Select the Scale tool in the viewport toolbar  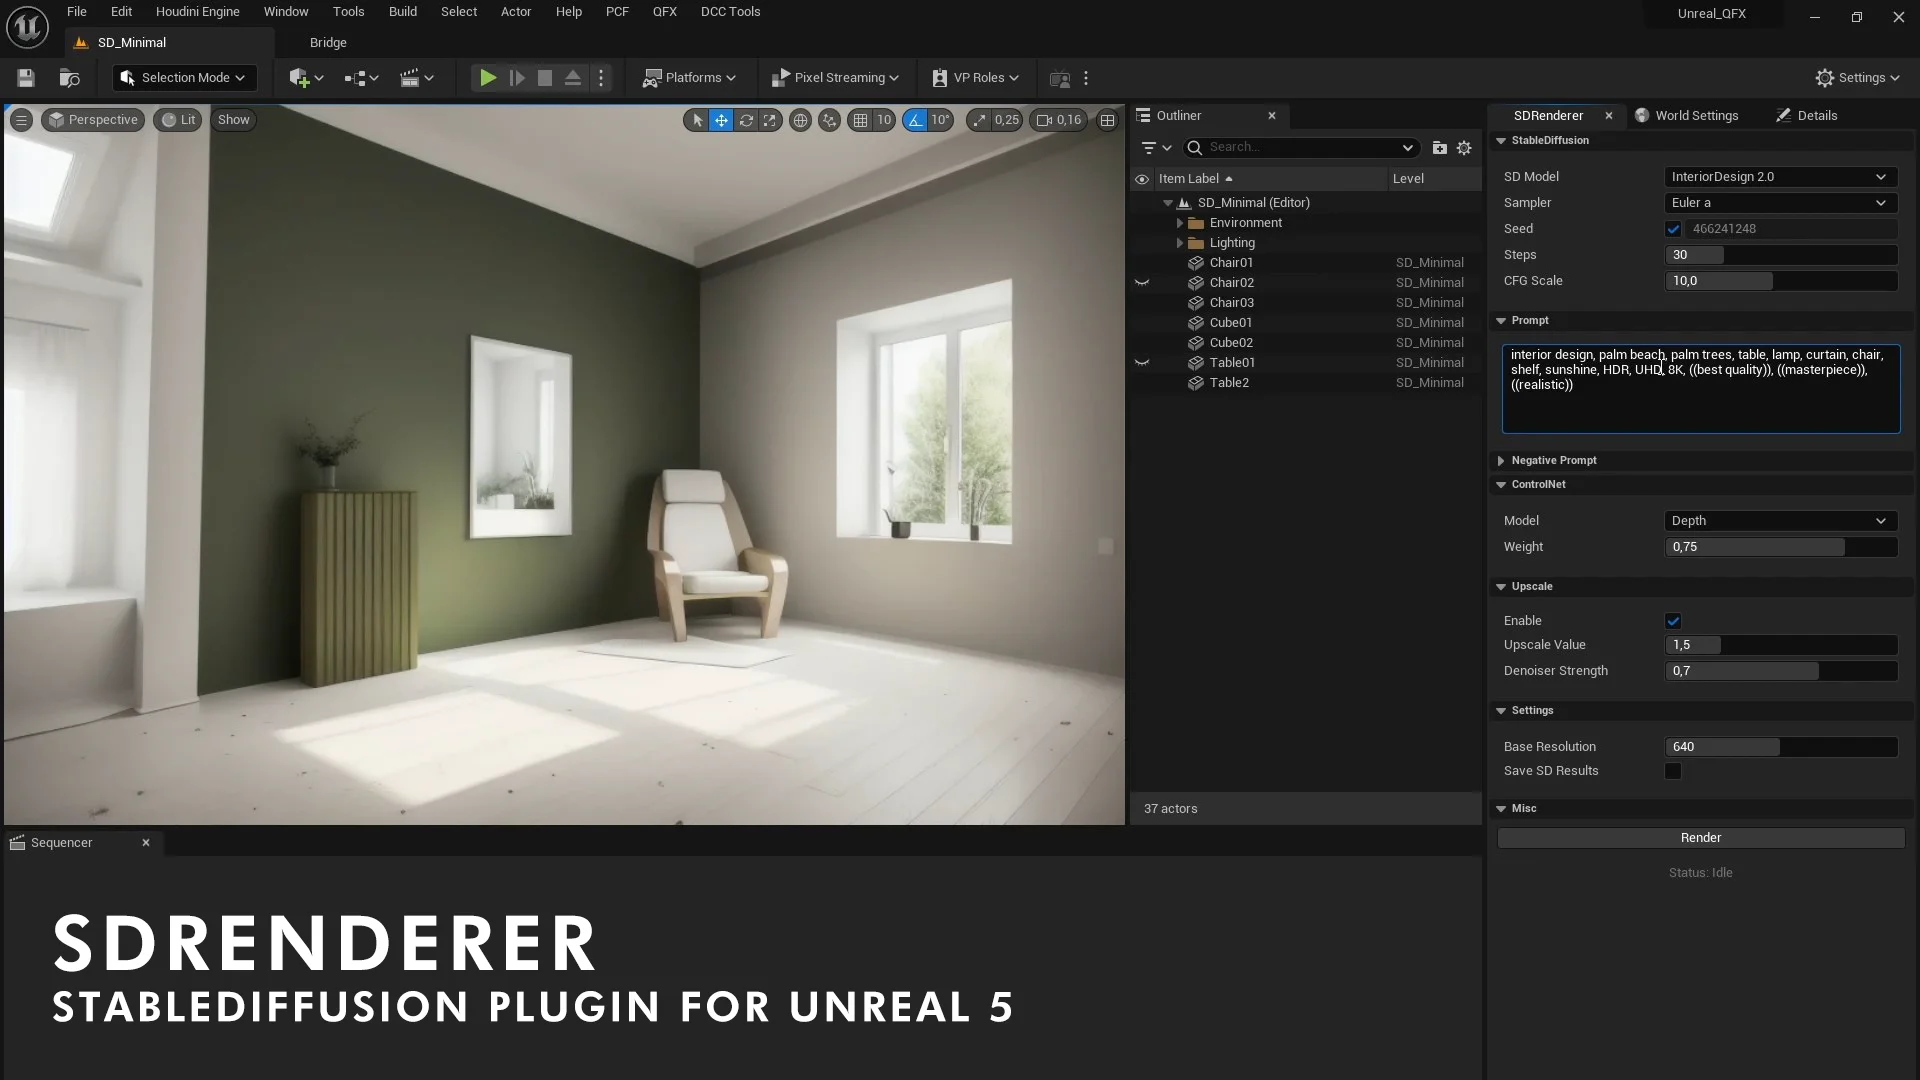[x=770, y=120]
